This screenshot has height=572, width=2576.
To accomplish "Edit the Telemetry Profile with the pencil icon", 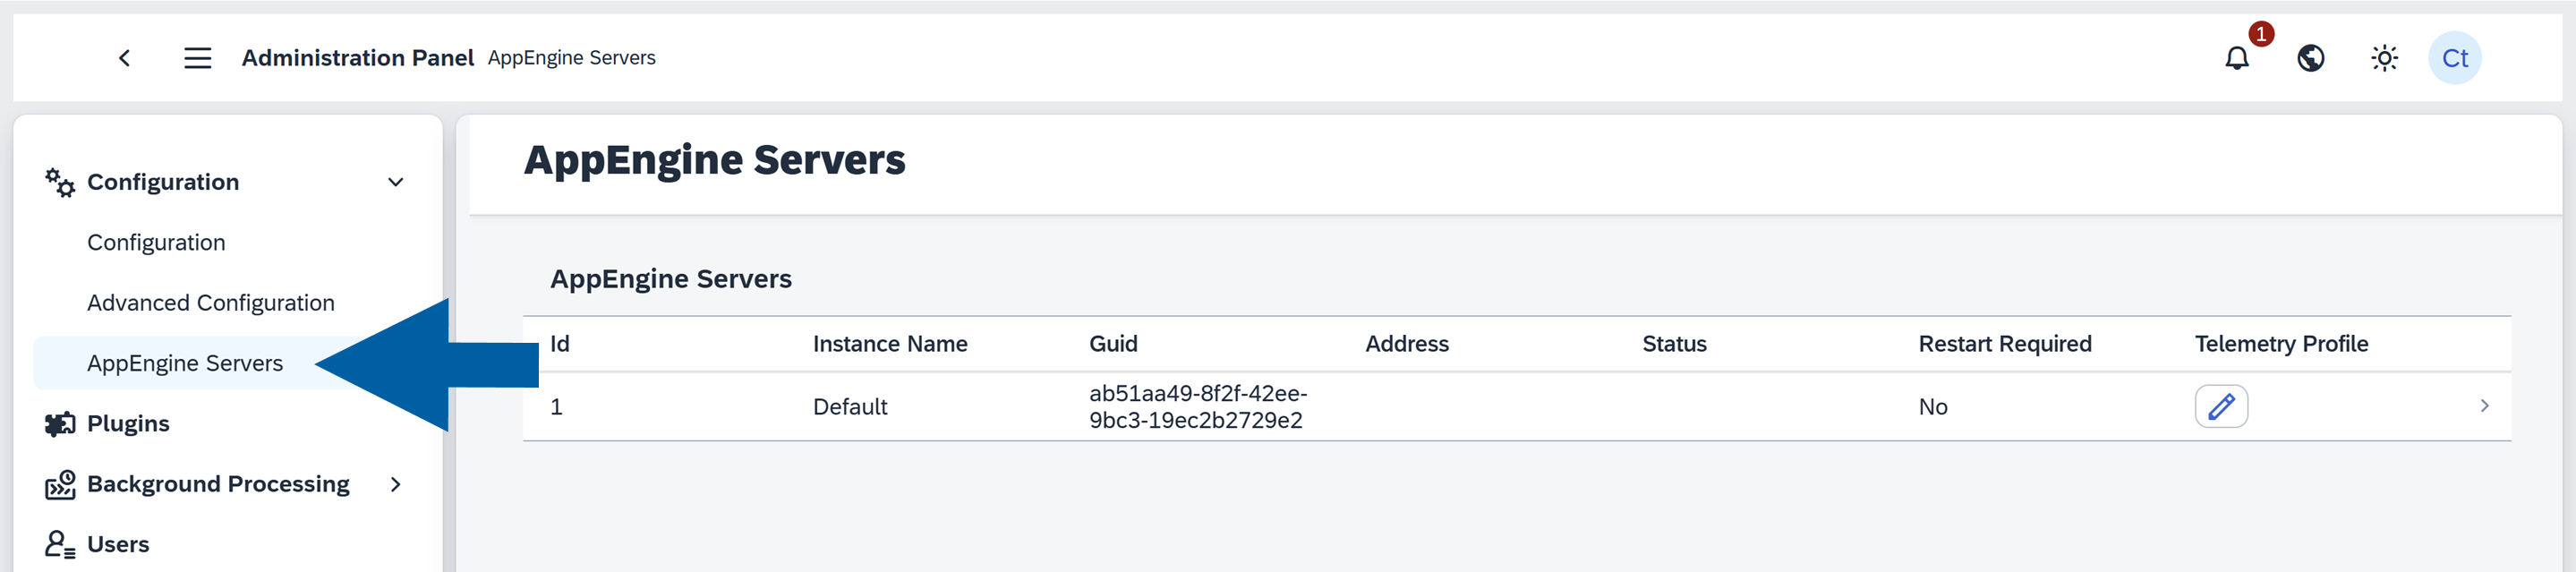I will 2221,406.
